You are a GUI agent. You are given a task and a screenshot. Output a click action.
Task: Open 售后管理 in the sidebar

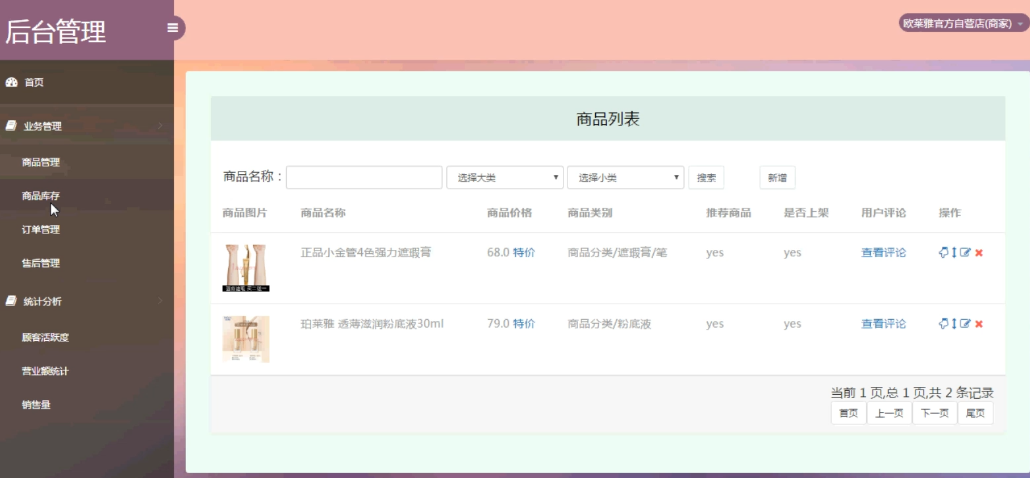click(41, 263)
